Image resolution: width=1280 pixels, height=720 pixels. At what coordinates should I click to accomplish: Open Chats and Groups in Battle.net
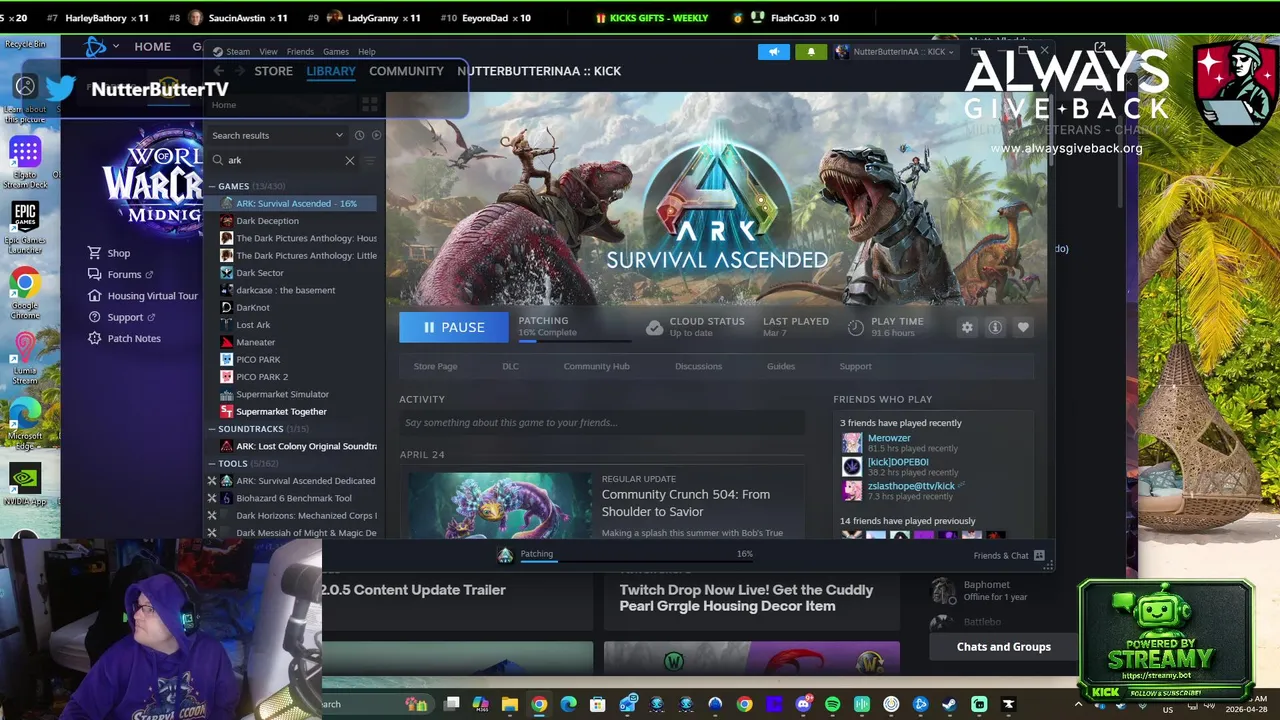1003,647
